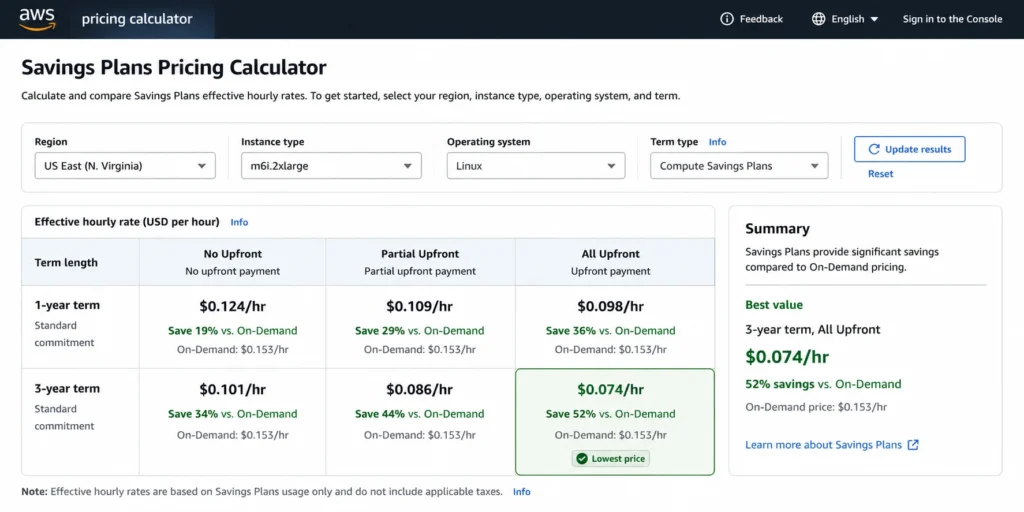Click the $0.074/hr price in the table
1024x512 pixels.
611,390
